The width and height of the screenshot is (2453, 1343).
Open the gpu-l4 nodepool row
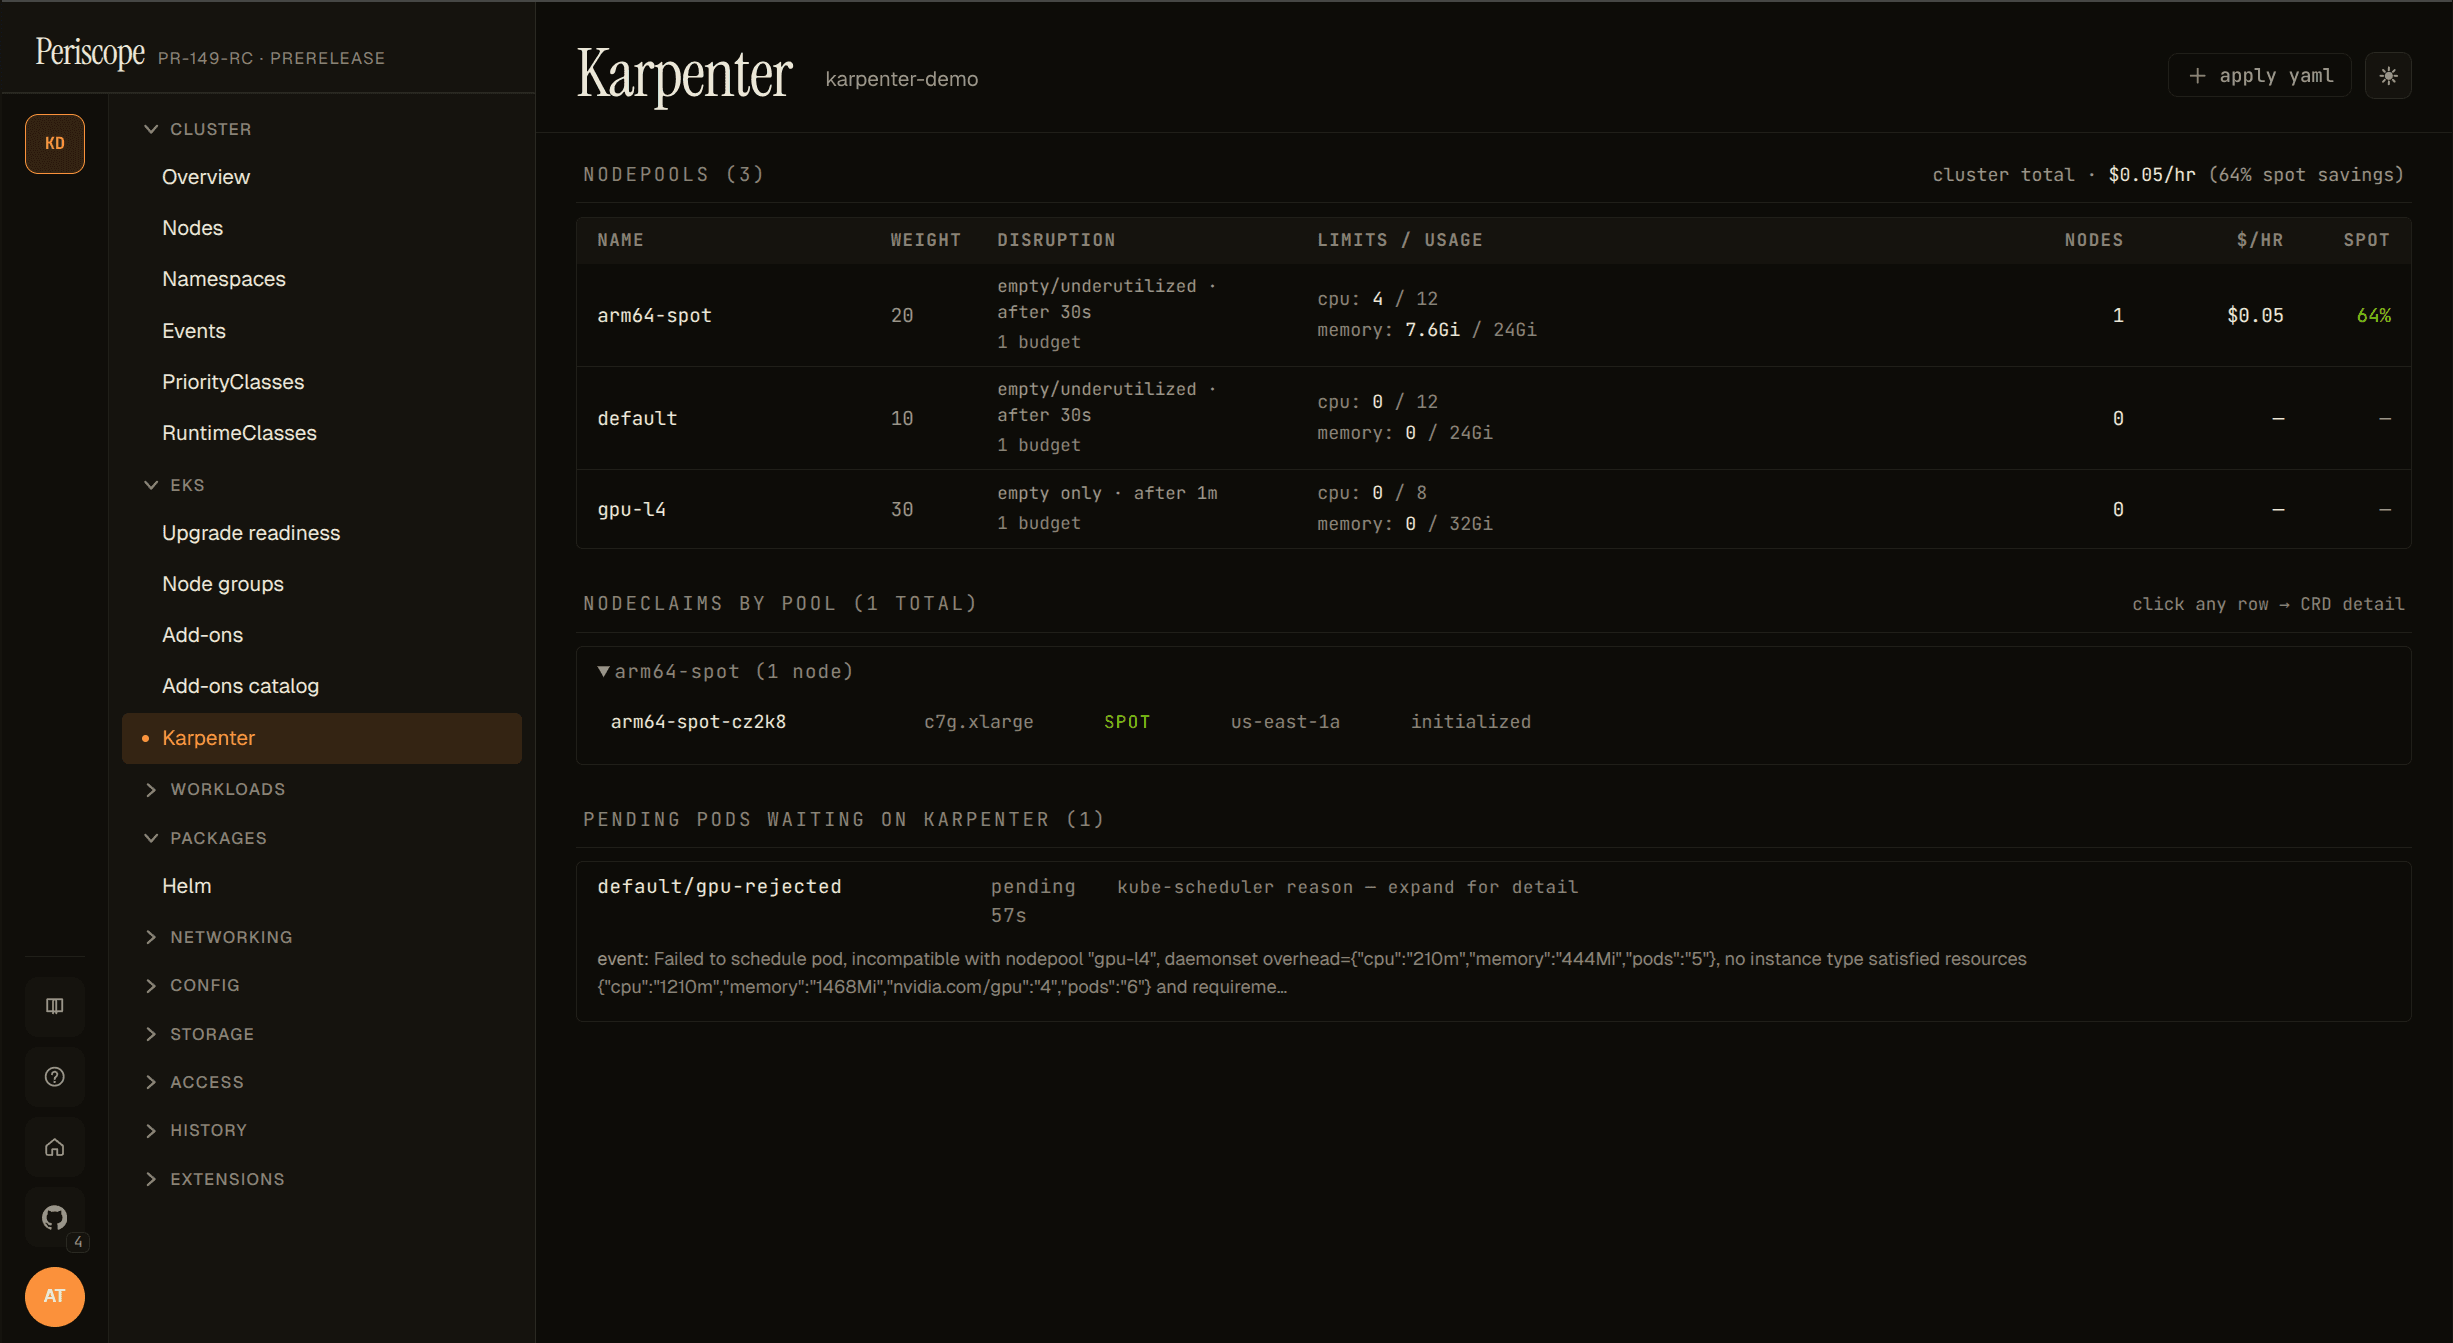pos(1494,509)
